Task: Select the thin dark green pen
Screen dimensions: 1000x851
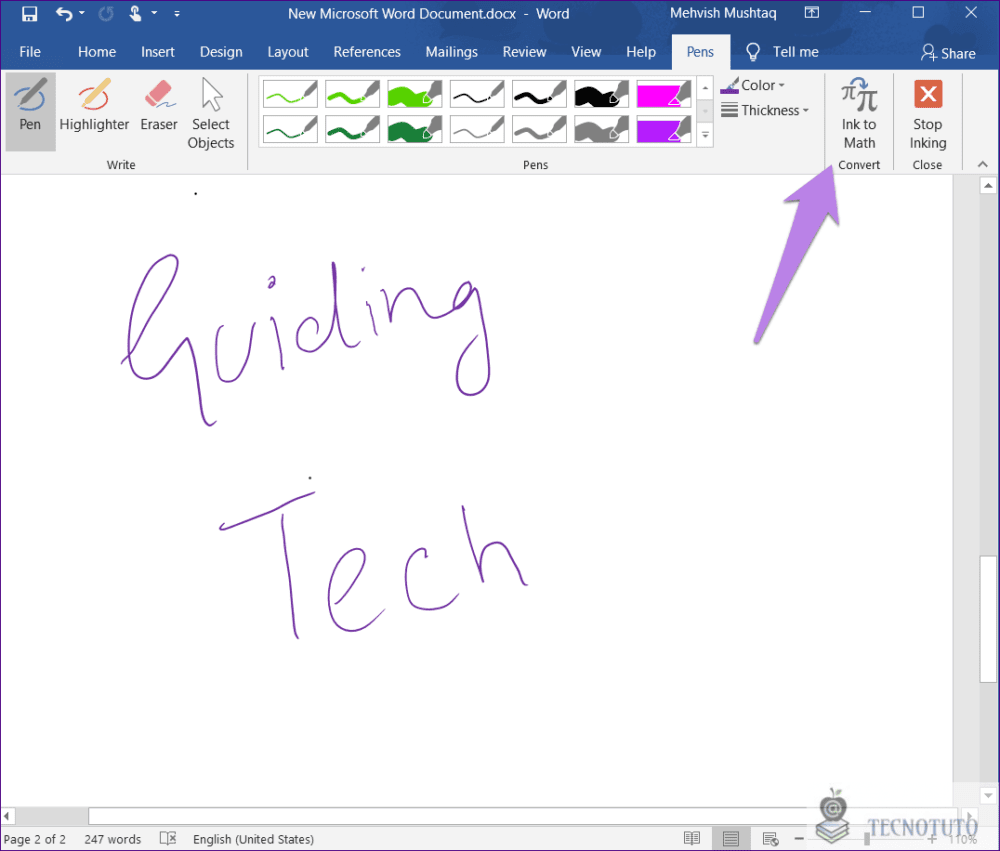Action: coord(290,130)
